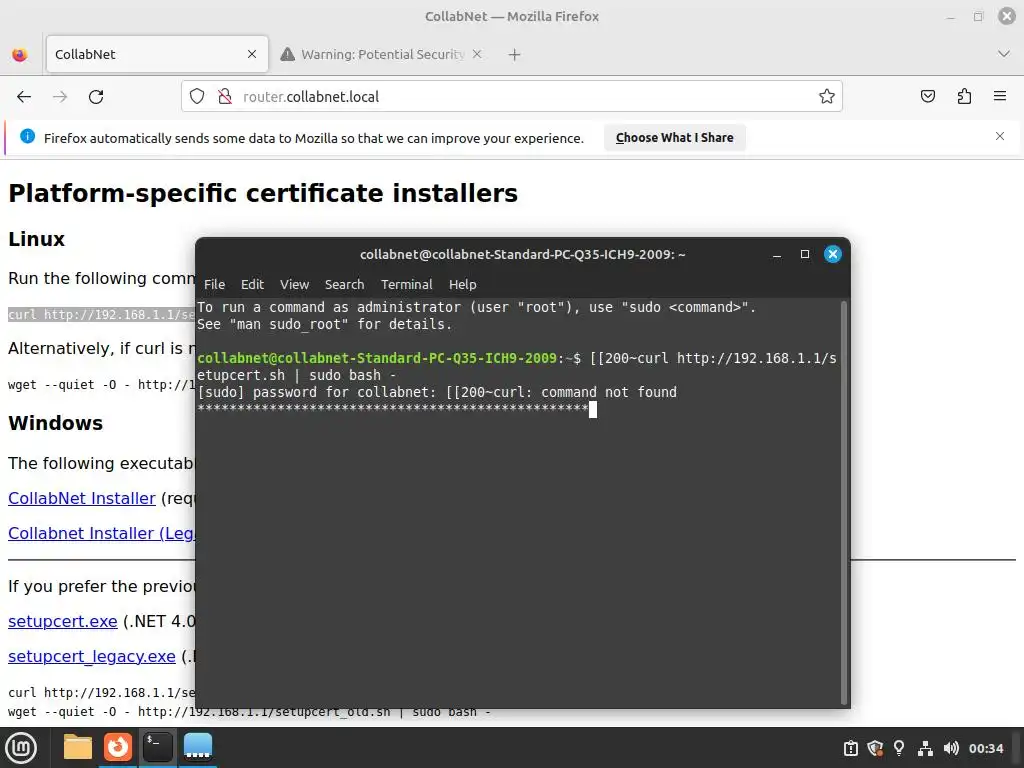Open the Collabnet Installer (Legacy) link
Viewport: 1024px width, 768px height.
(x=101, y=534)
